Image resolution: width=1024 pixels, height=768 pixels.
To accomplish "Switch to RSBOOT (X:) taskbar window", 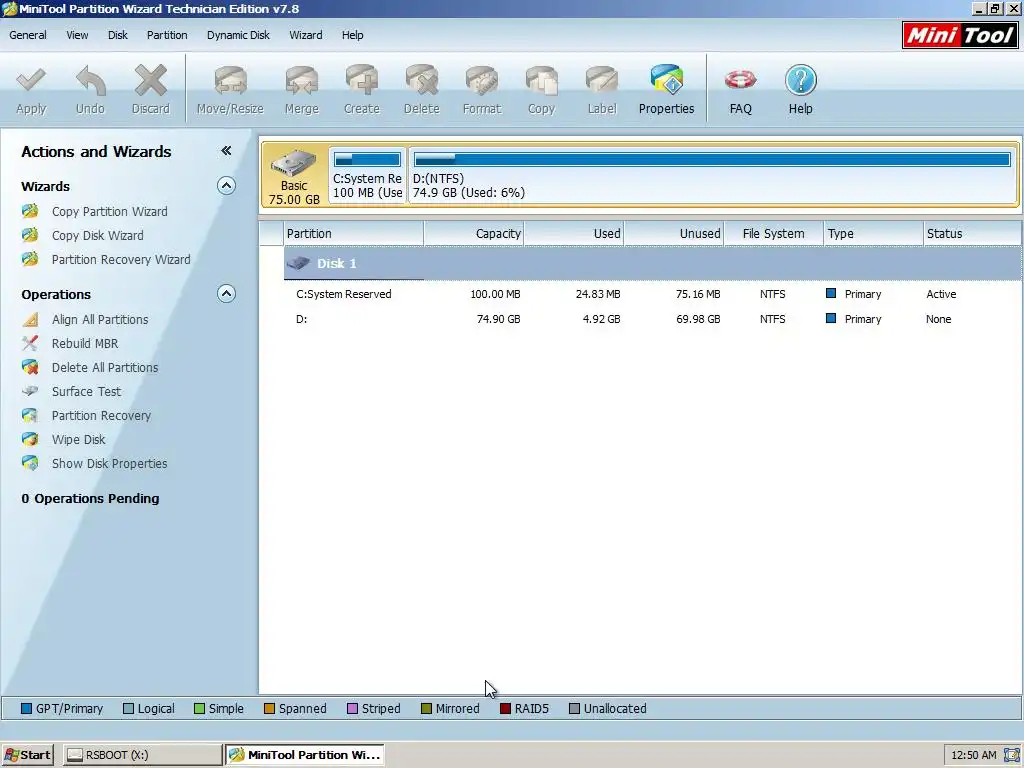I will pos(143,755).
